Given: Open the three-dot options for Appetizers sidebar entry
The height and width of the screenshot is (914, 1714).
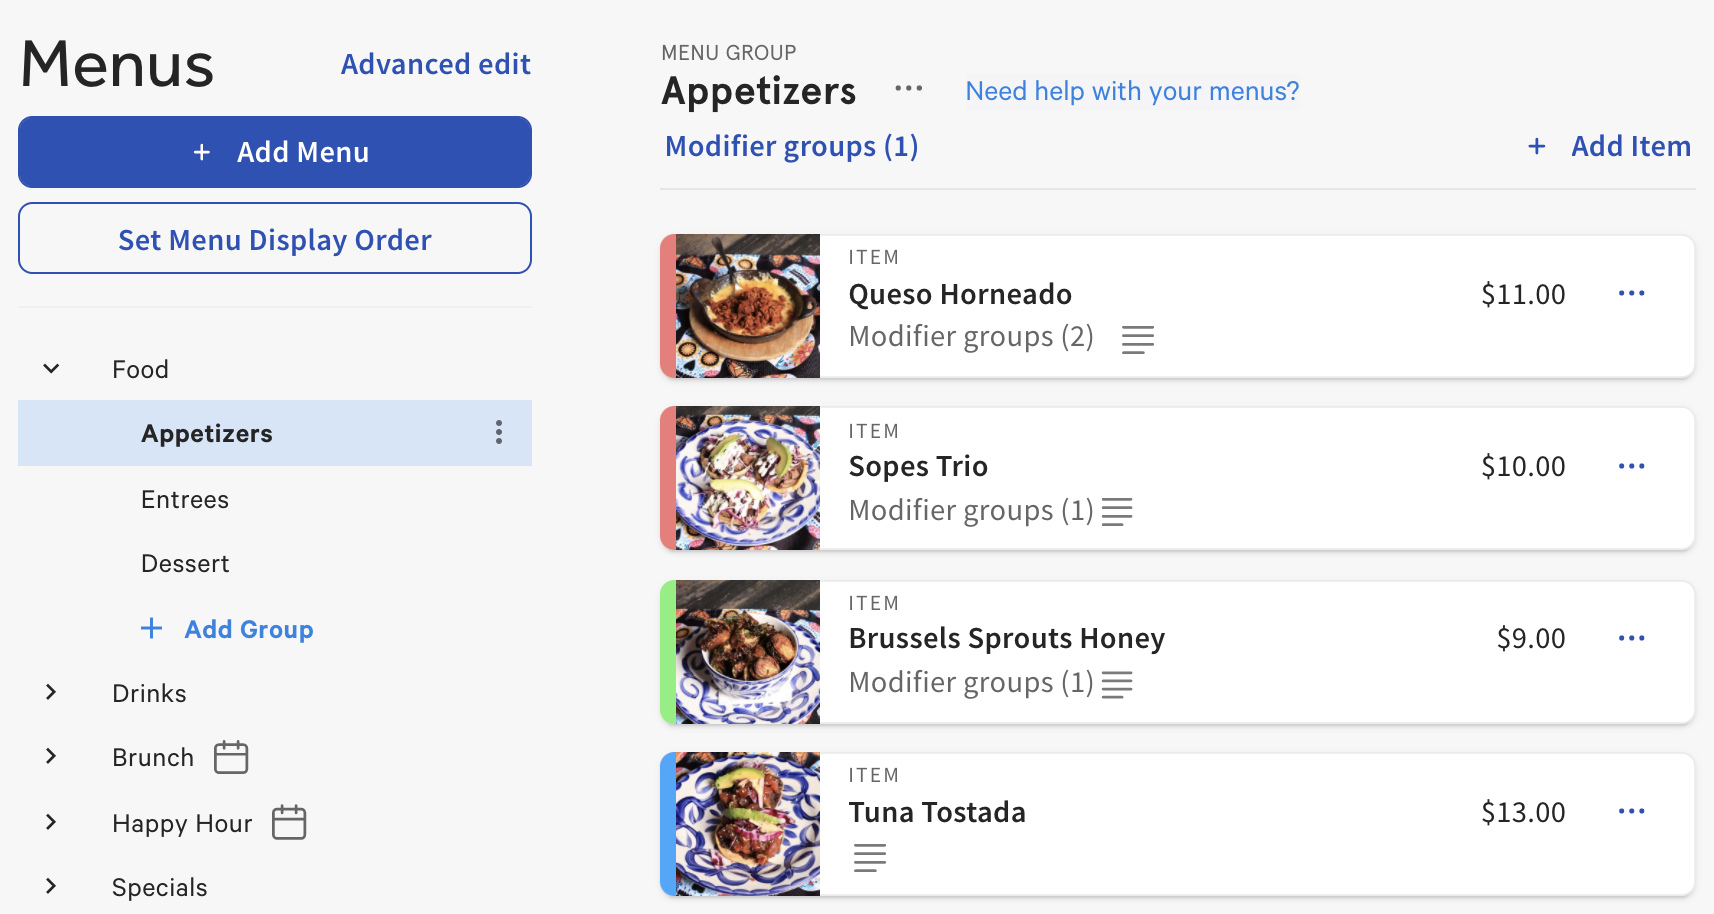Looking at the screenshot, I should pyautogui.click(x=498, y=432).
